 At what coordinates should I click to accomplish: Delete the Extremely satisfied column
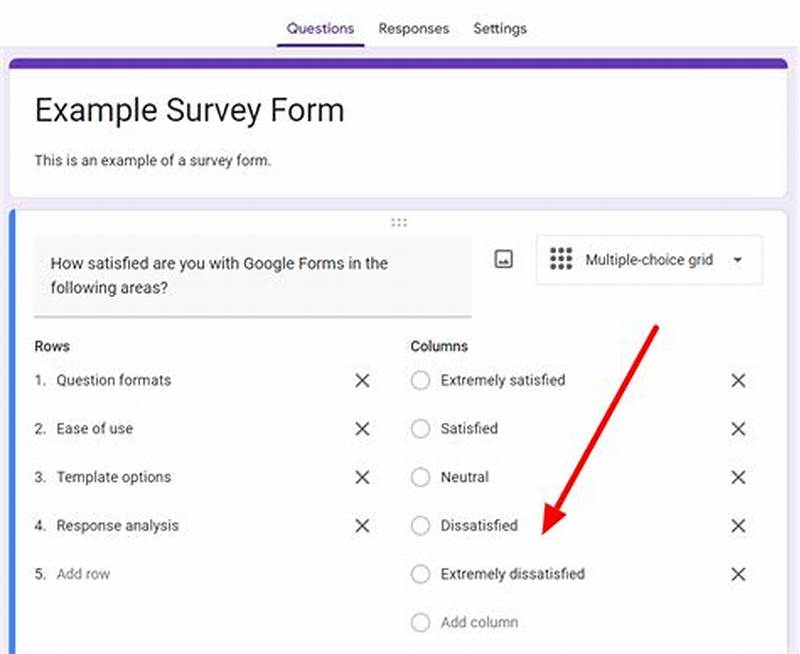click(738, 380)
